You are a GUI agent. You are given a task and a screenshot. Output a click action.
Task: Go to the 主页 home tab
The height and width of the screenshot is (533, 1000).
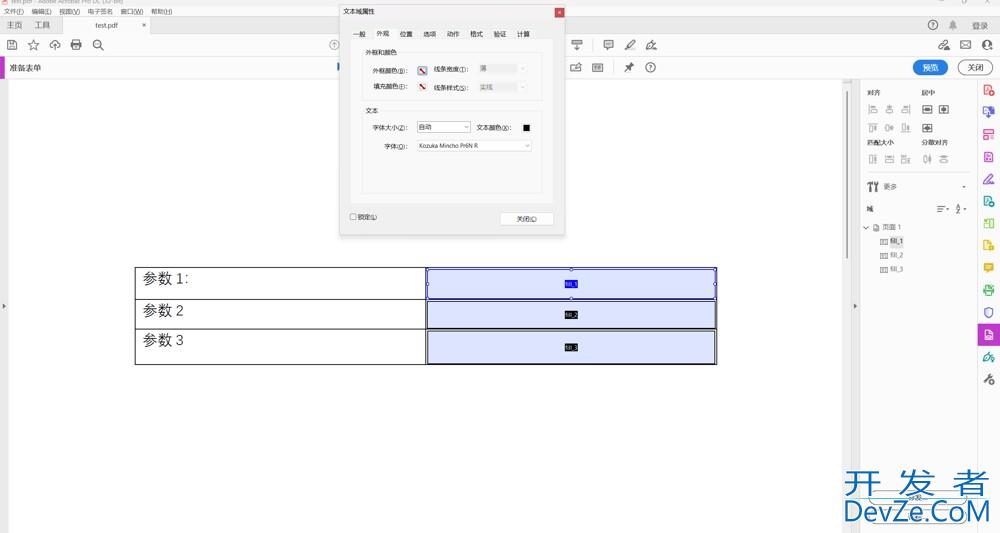coord(14,25)
